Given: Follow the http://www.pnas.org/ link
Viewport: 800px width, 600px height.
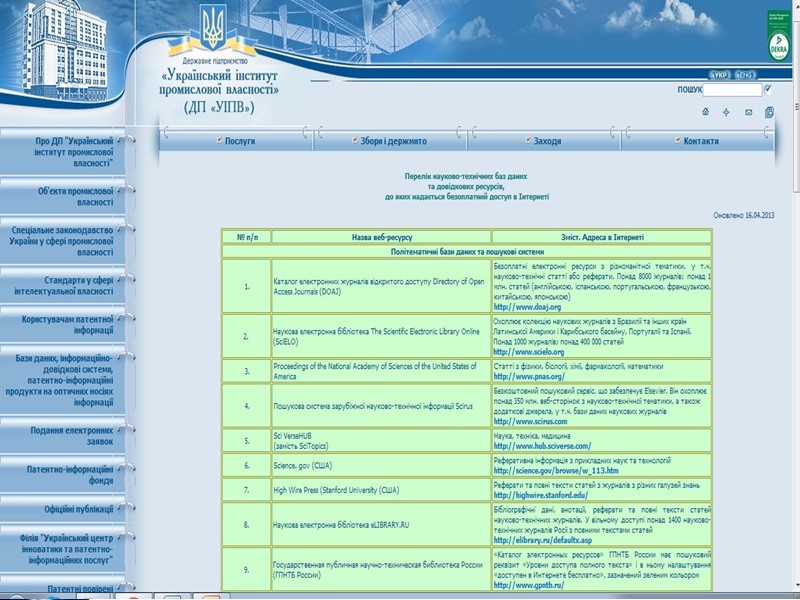Looking at the screenshot, I should [x=529, y=377].
